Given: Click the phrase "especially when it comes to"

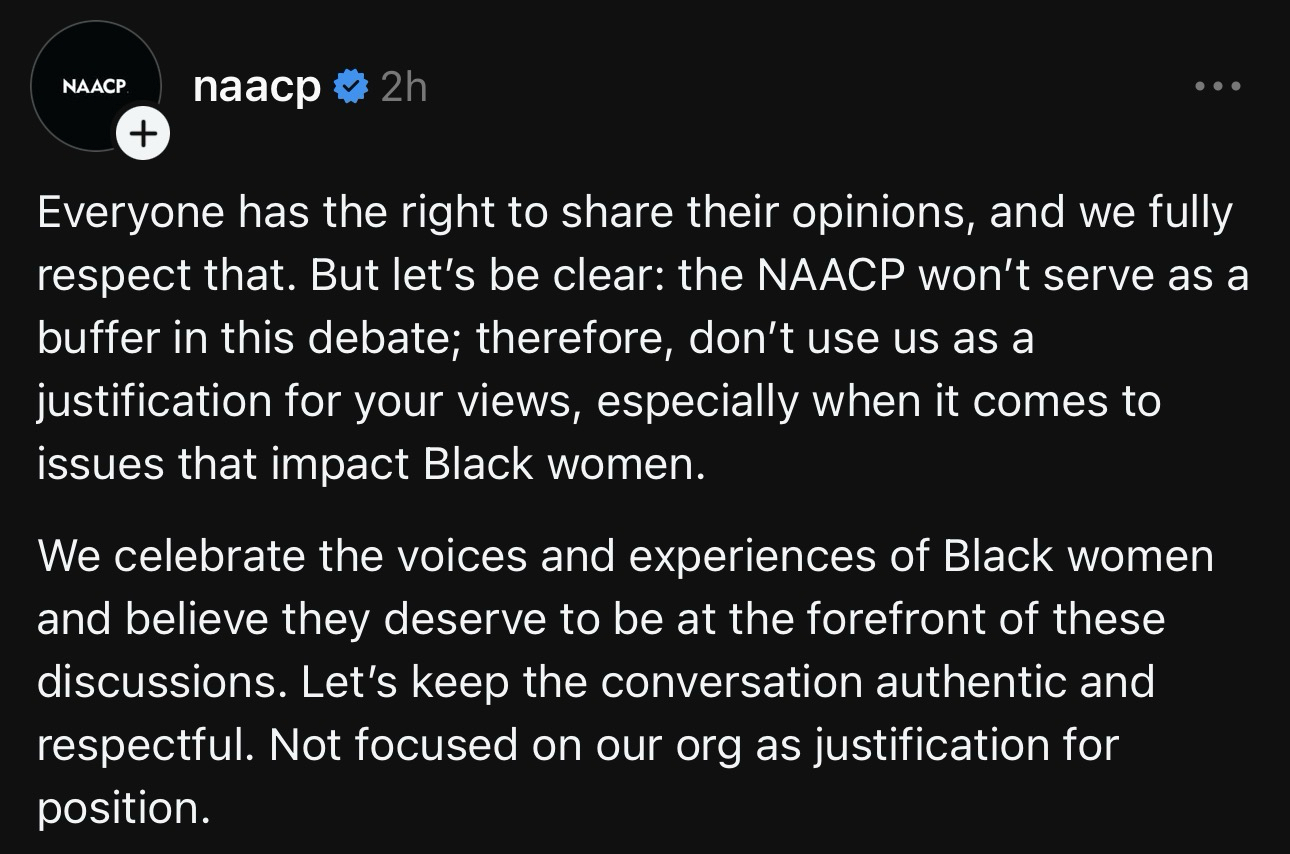Looking at the screenshot, I should (x=878, y=402).
